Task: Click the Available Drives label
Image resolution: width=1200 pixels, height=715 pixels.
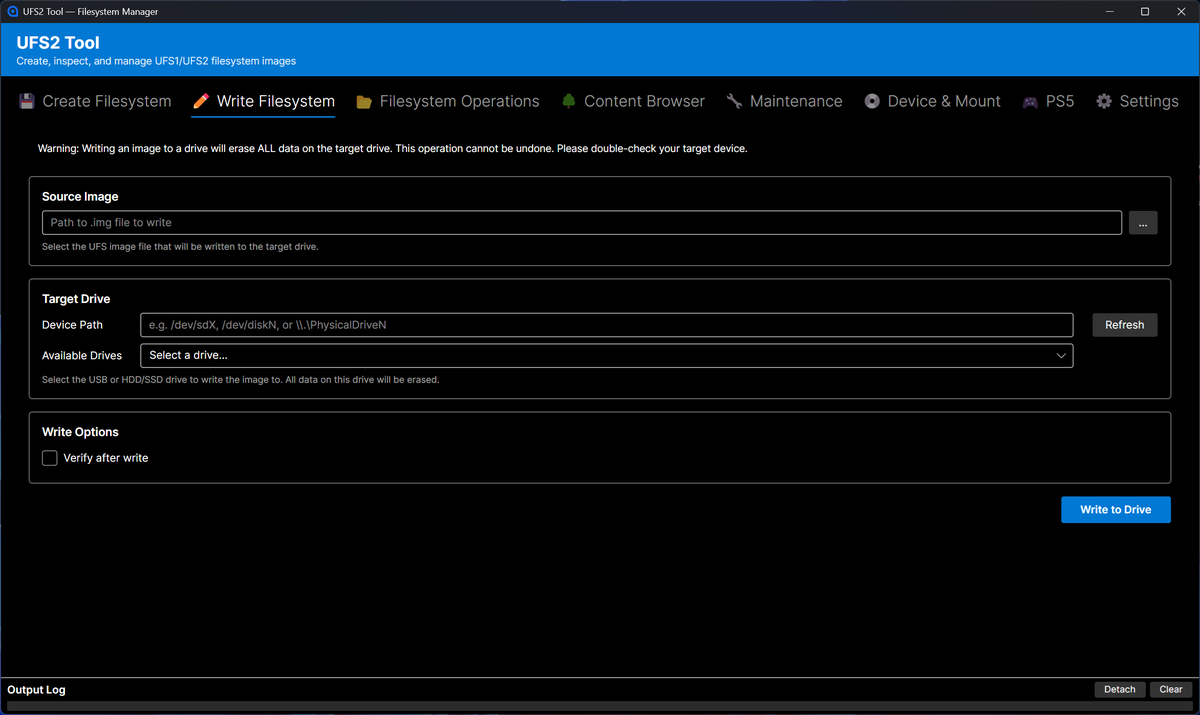Action: pyautogui.click(x=82, y=355)
